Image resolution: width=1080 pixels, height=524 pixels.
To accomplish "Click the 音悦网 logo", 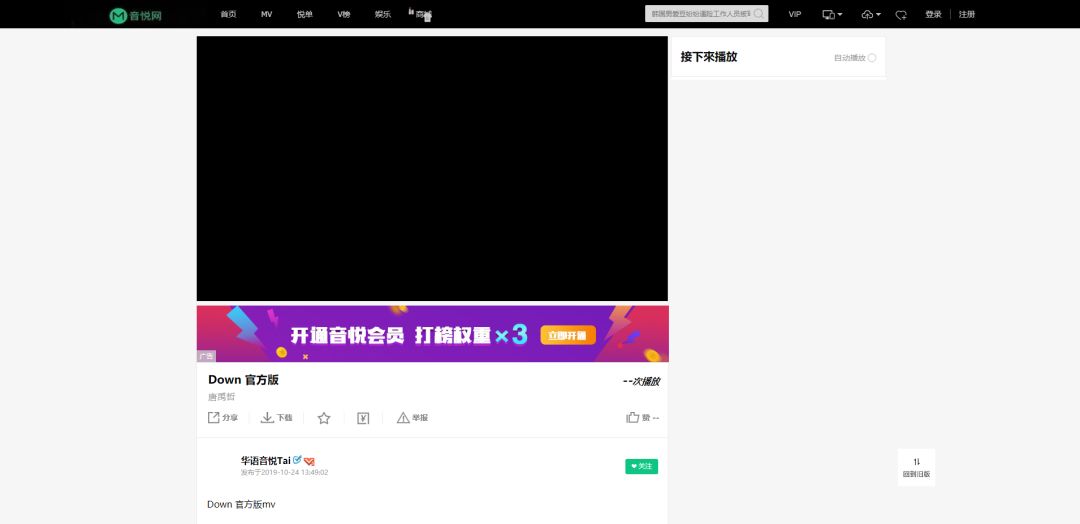I will [x=136, y=15].
